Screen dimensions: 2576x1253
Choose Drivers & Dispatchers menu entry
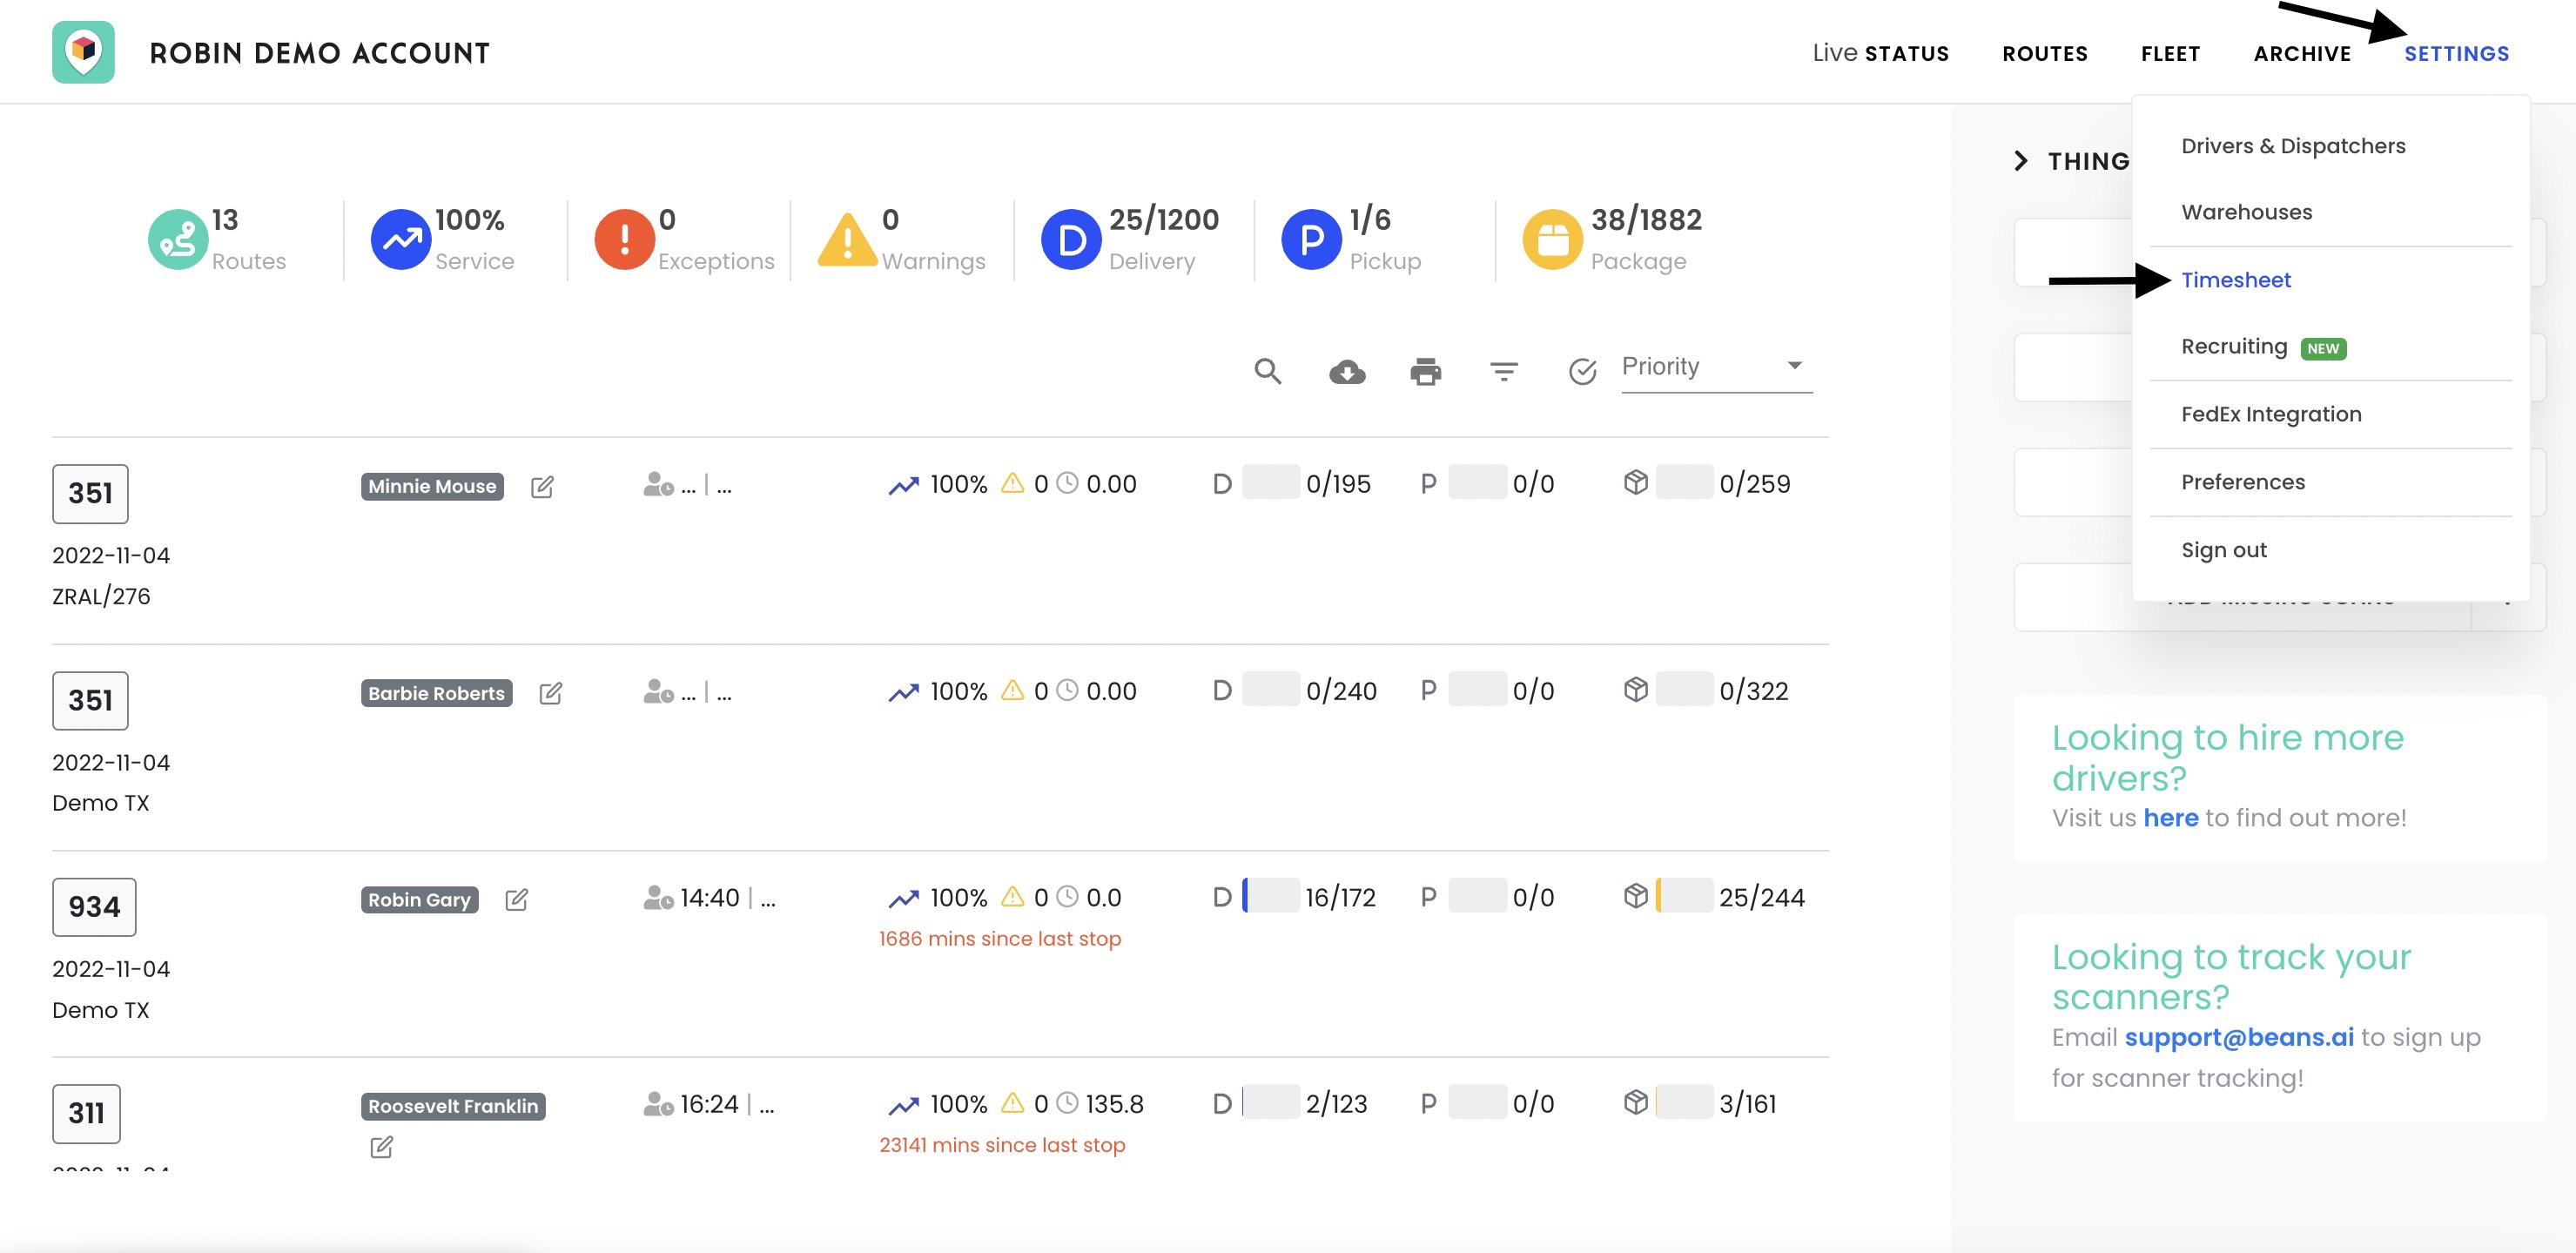click(x=2292, y=146)
